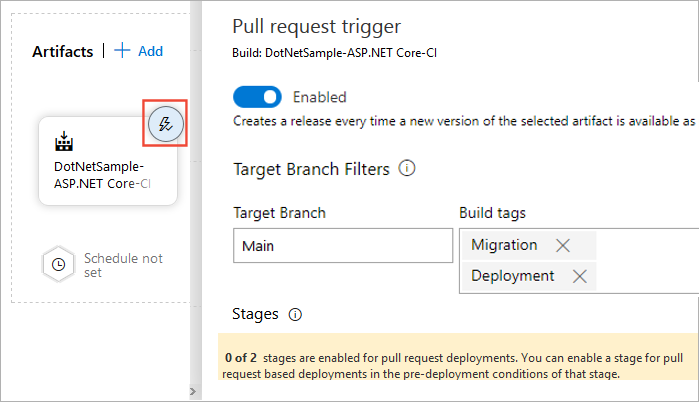This screenshot has height=402, width=699.
Task: Click the Enabled label beside the toggle
Action: tap(319, 97)
